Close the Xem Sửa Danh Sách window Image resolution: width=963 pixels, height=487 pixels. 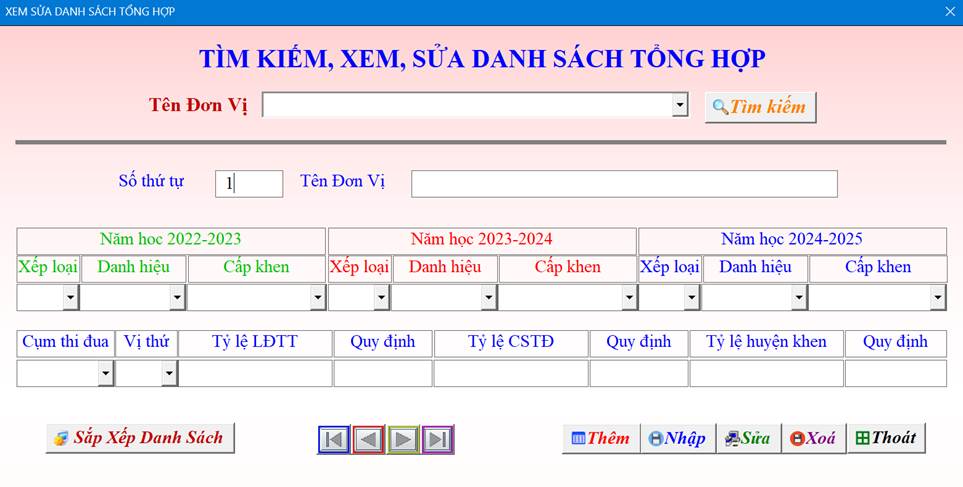coord(950,11)
